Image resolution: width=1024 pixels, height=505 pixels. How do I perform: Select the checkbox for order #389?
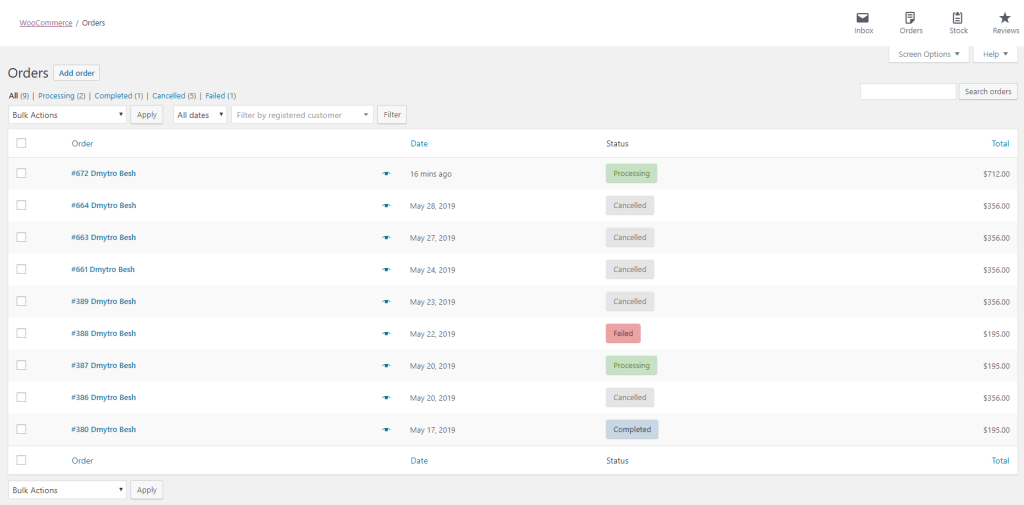(x=21, y=301)
